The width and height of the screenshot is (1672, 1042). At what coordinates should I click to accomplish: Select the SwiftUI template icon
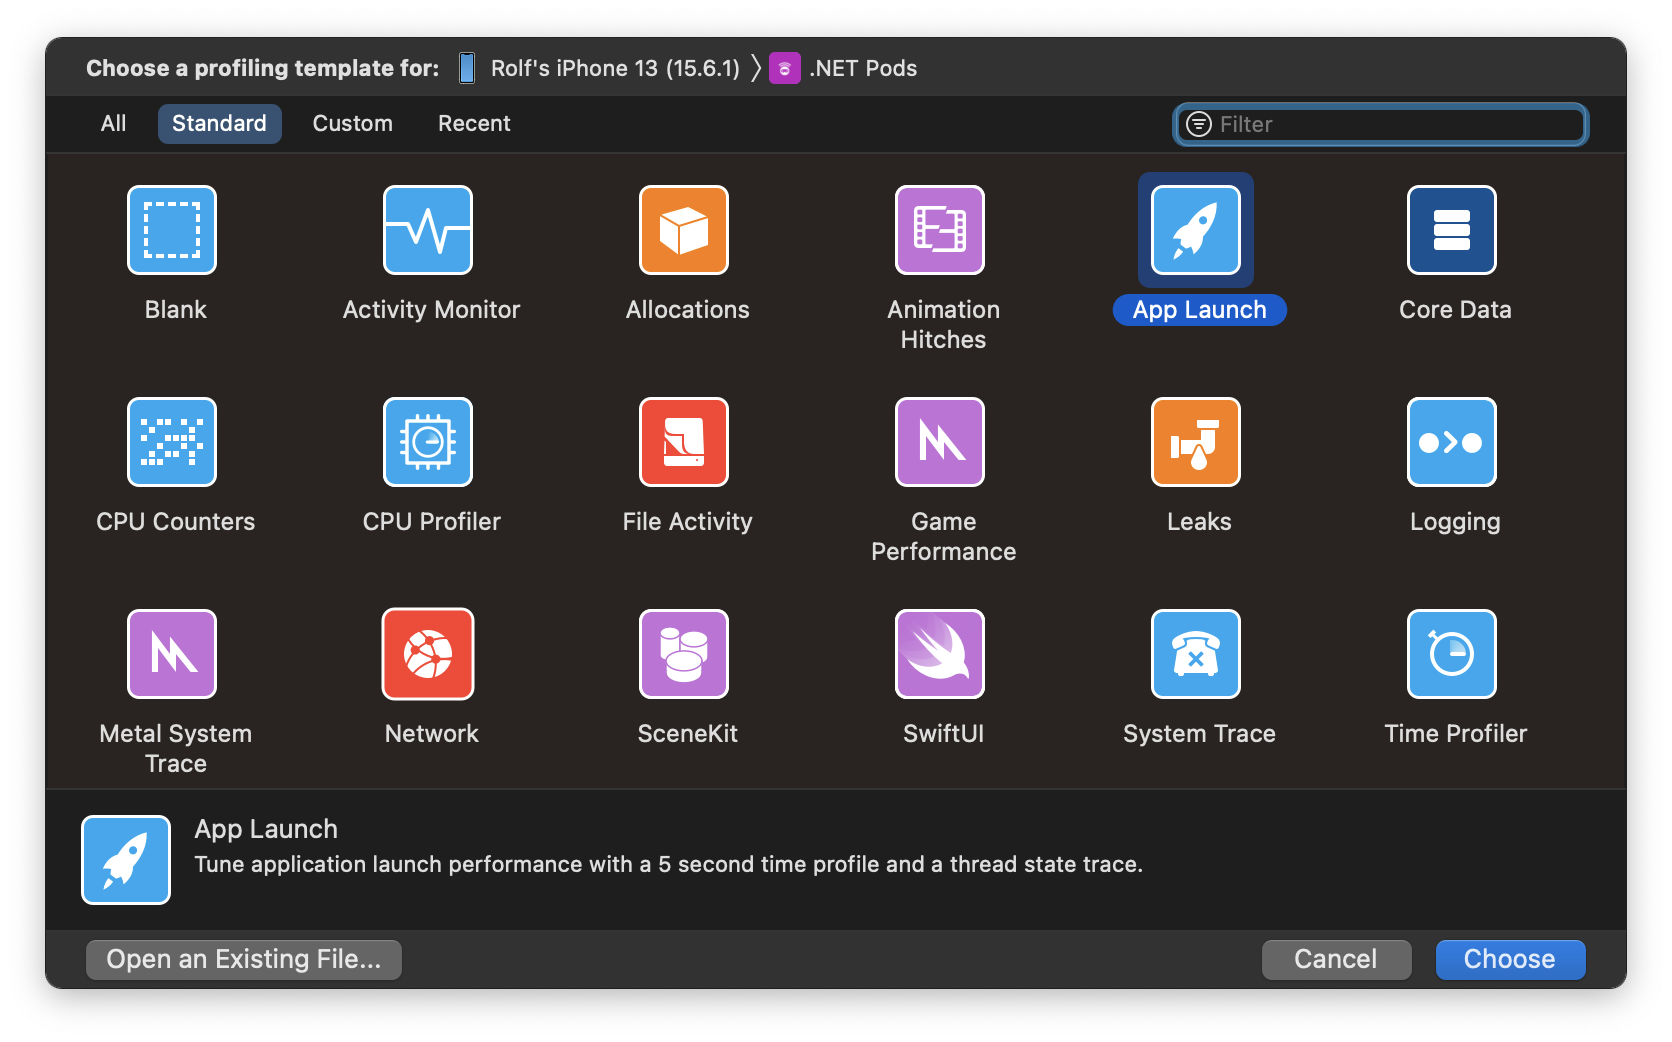pyautogui.click(x=940, y=654)
